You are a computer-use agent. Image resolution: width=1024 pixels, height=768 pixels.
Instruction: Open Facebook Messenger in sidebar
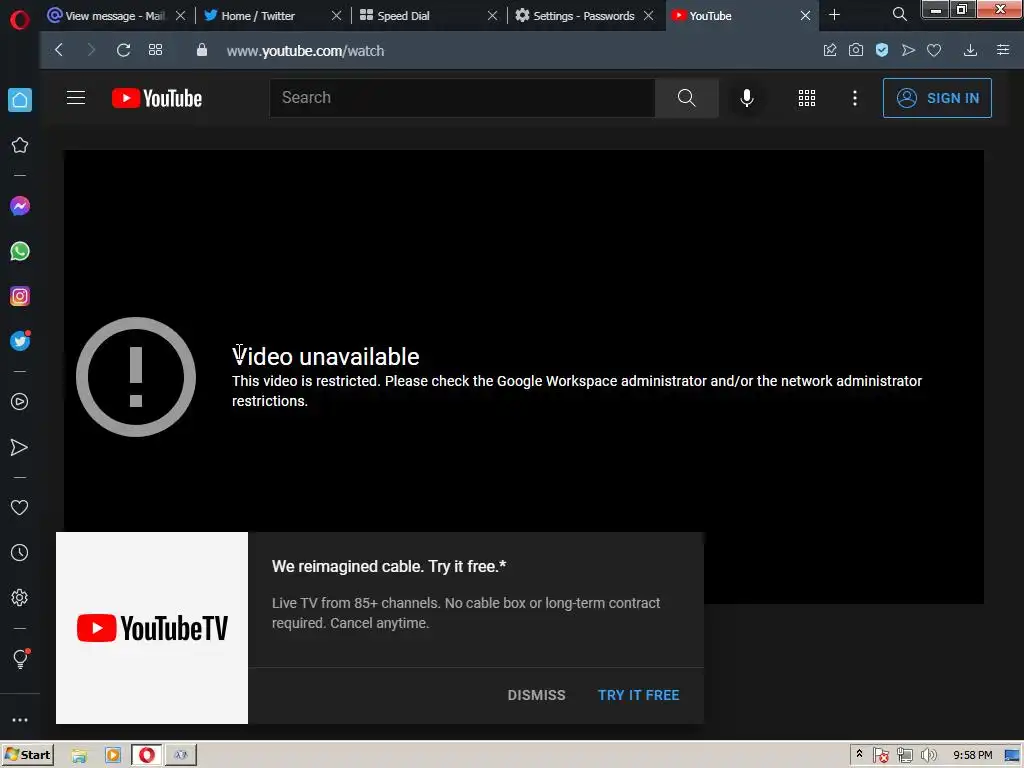tap(20, 206)
